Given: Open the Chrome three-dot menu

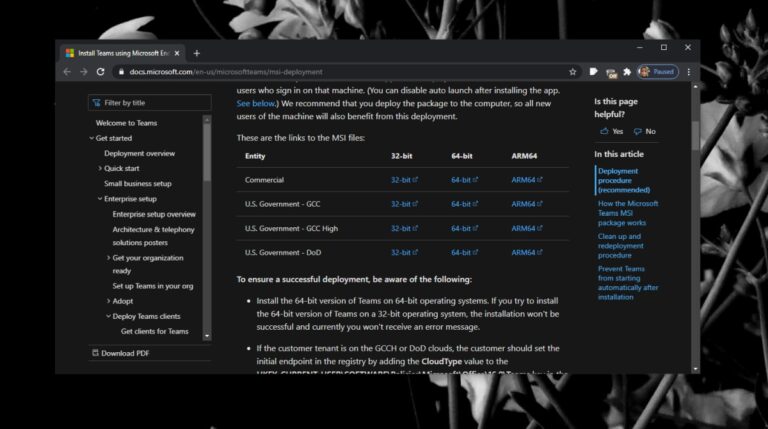Looking at the screenshot, I should coord(690,72).
